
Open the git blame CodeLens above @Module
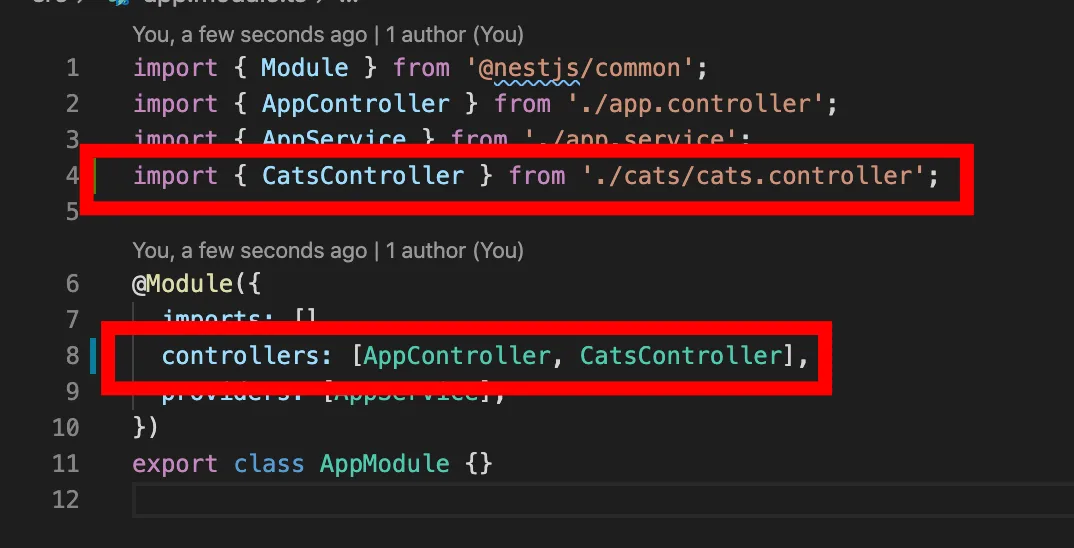328,251
